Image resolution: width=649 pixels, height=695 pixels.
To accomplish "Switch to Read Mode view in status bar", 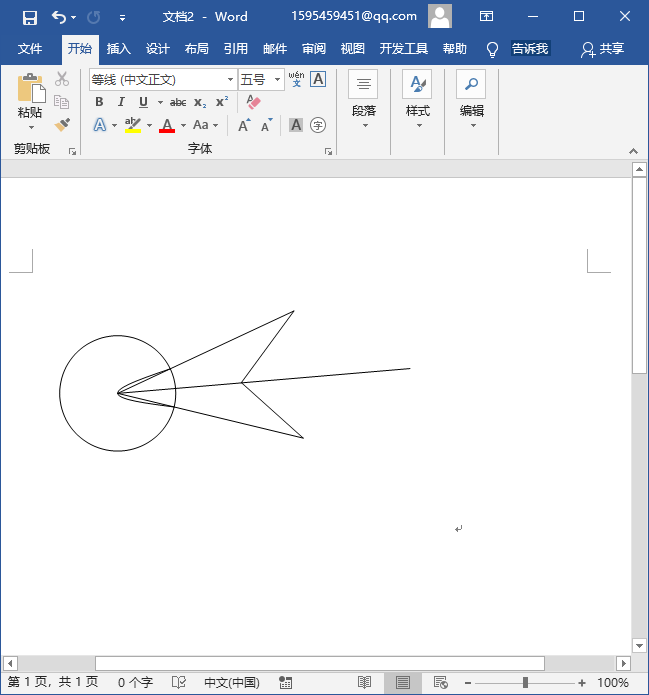I will click(365, 682).
